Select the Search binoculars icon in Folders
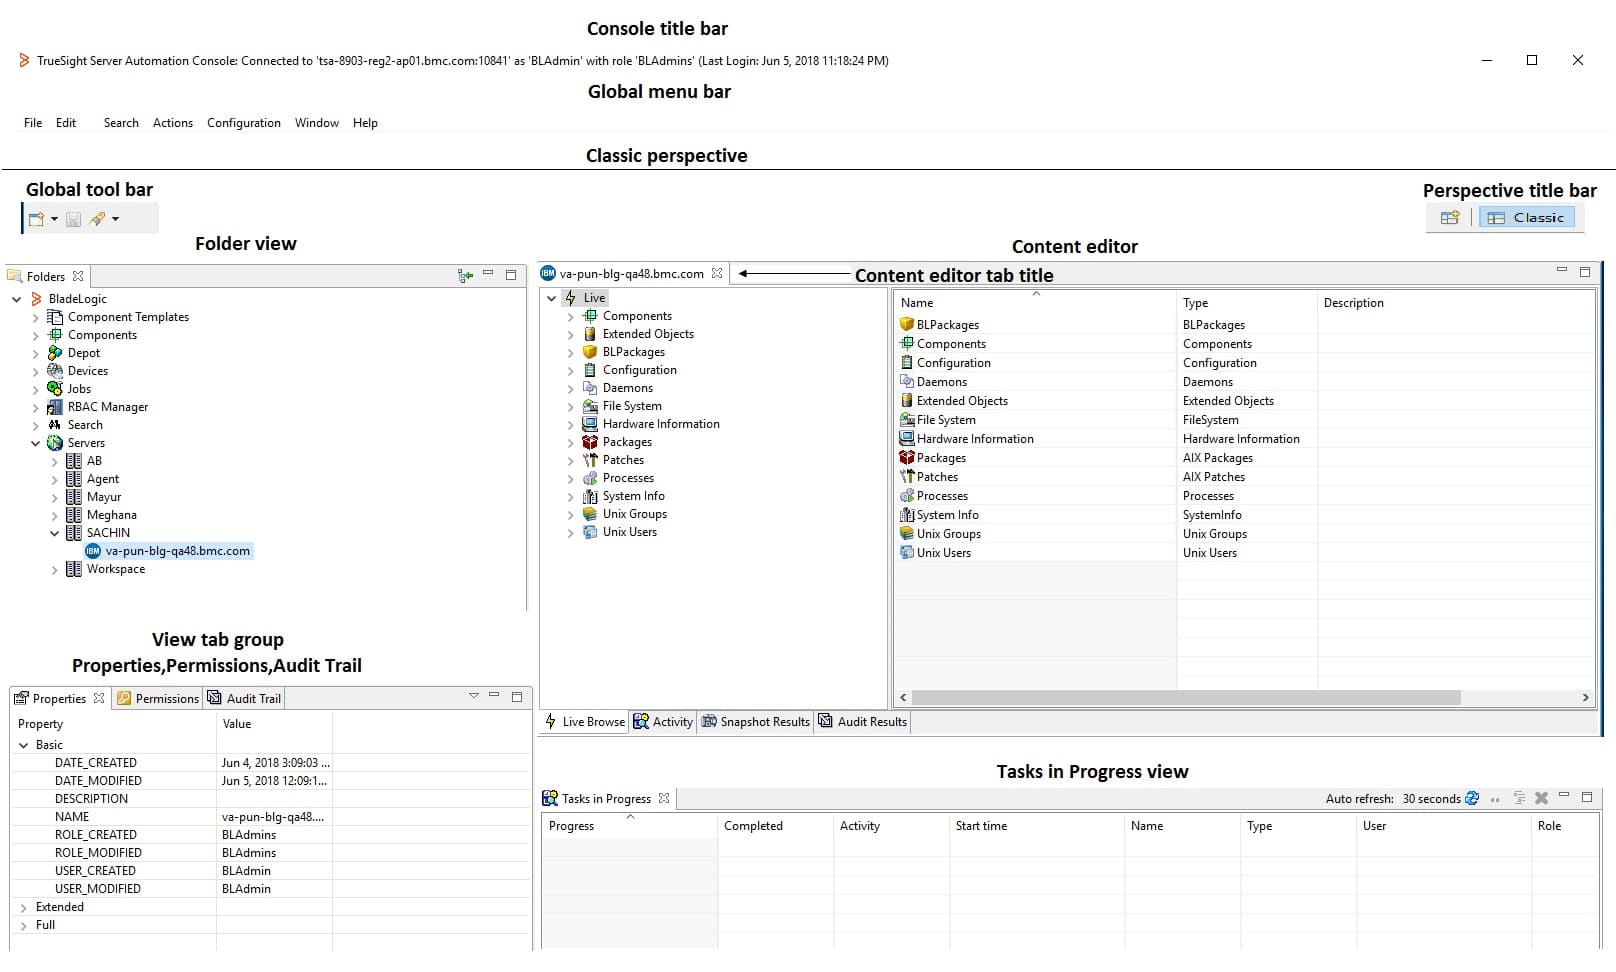 tap(55, 425)
